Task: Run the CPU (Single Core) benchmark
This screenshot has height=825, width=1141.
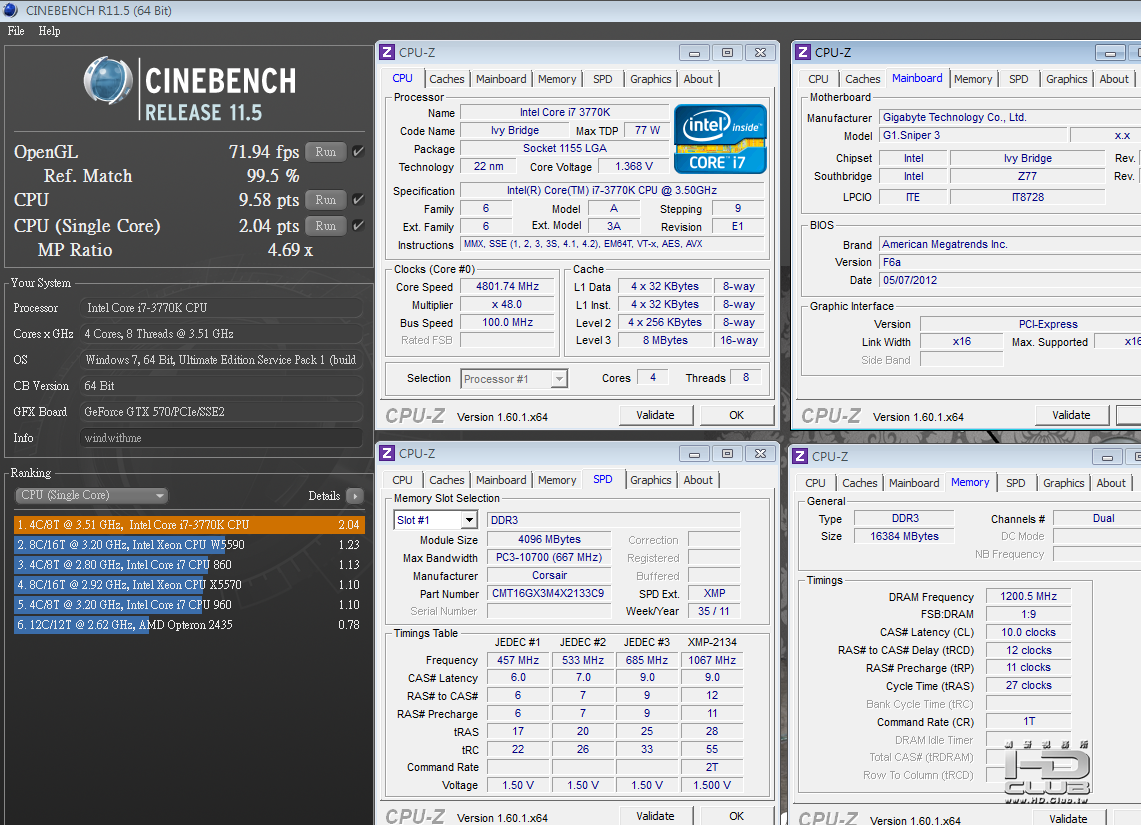Action: (x=325, y=226)
